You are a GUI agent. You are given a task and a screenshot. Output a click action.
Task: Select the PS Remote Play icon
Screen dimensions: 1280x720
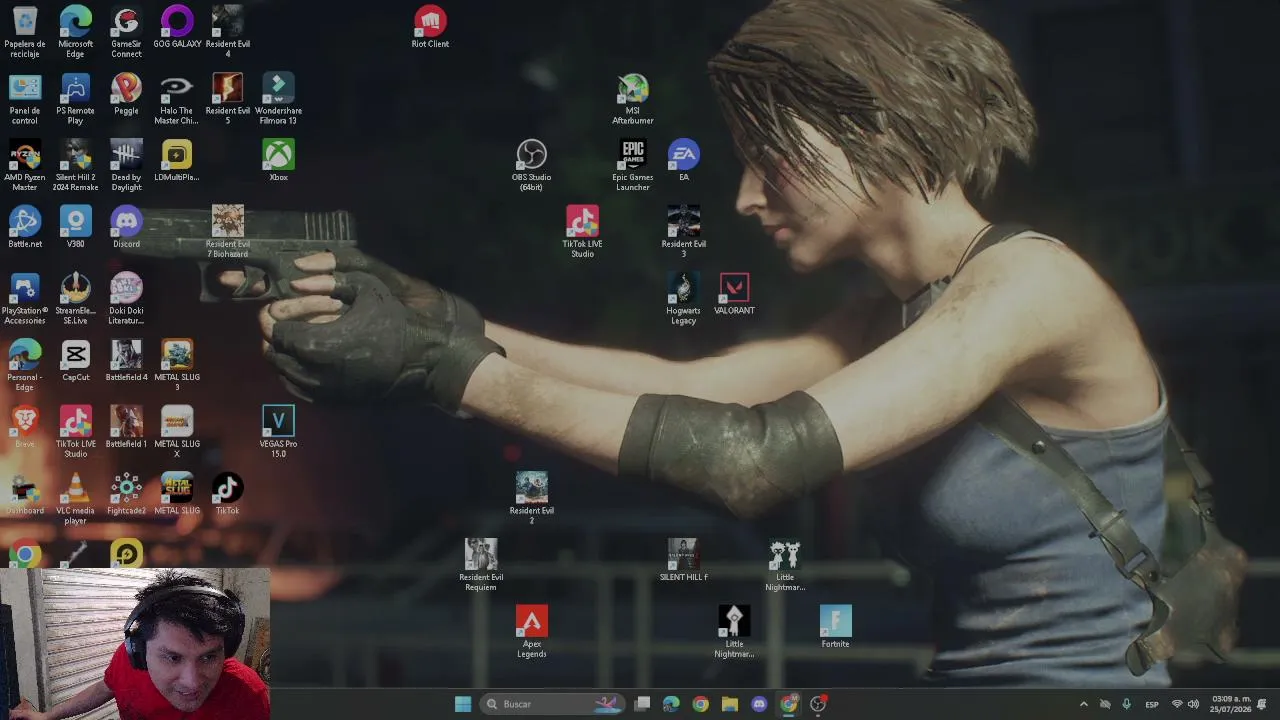click(x=75, y=99)
